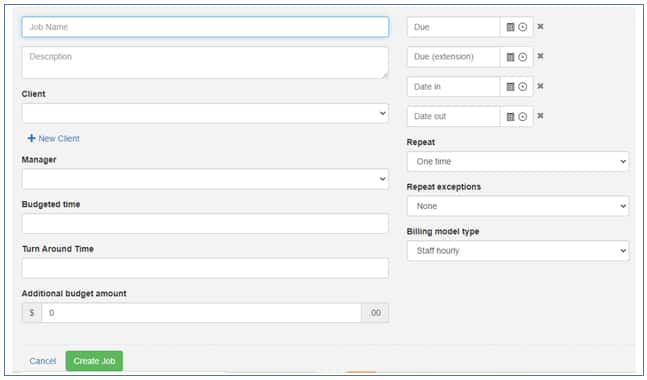Click the Date in text input
647x380 pixels.
453,87
